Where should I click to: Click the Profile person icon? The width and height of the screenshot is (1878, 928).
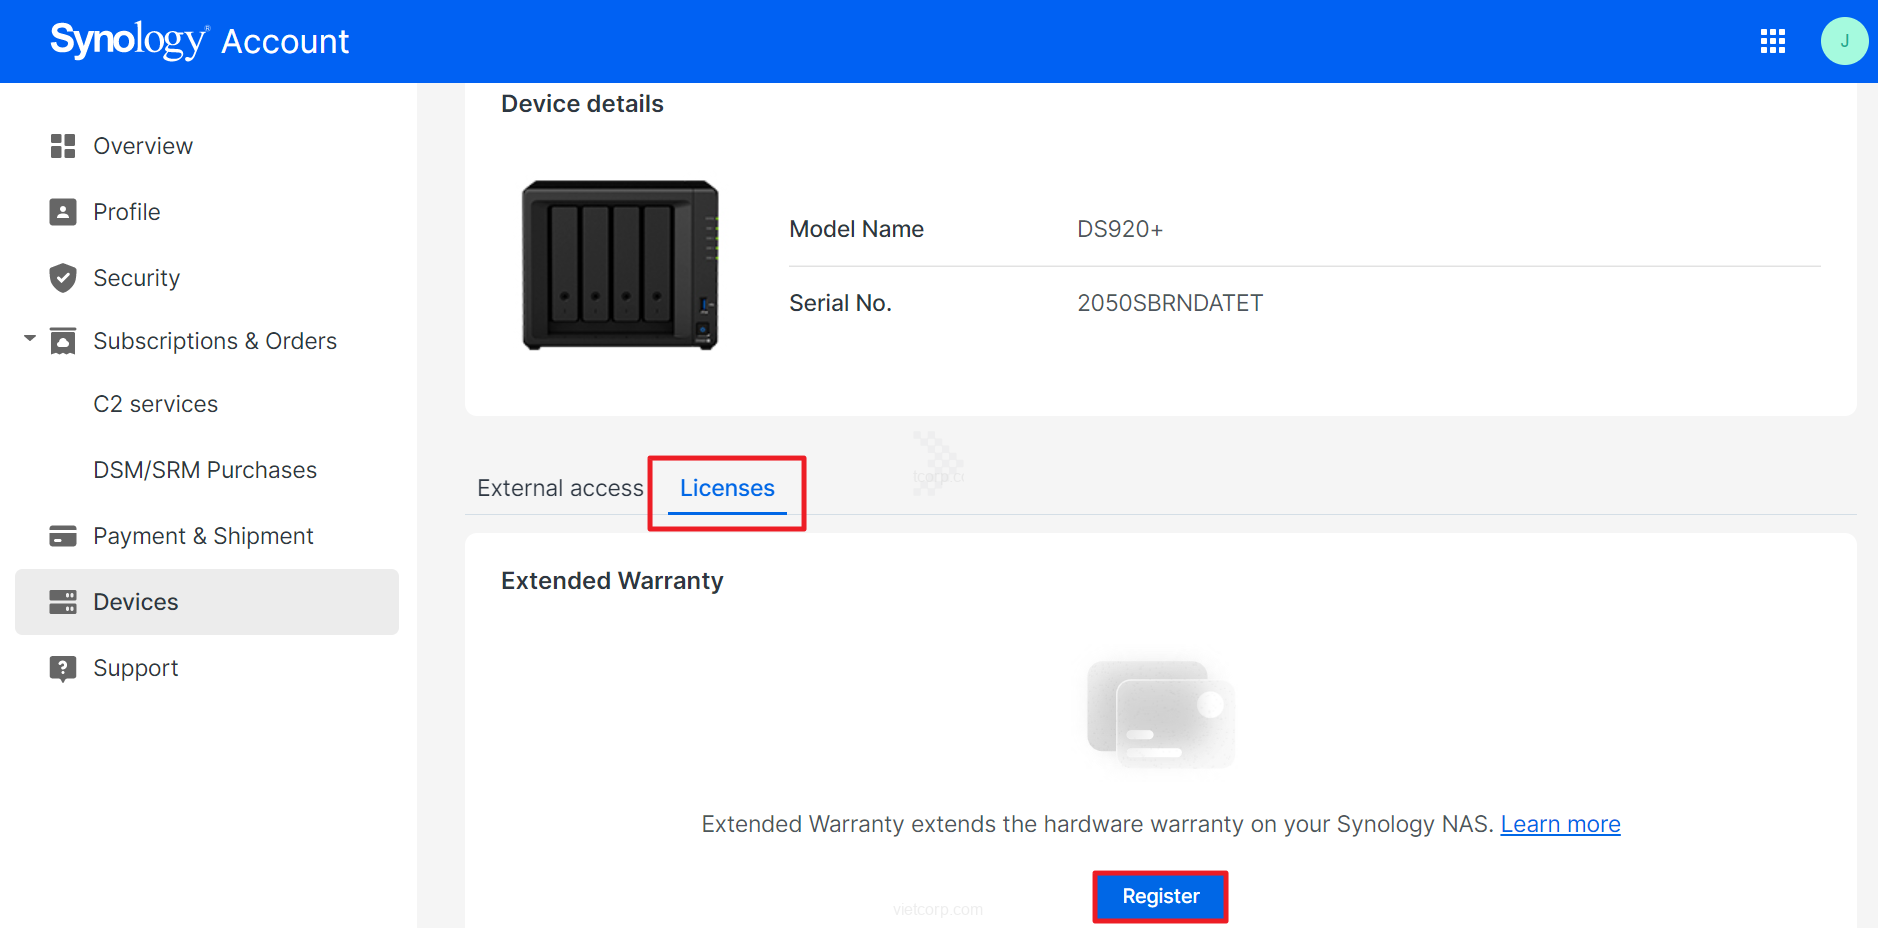62,211
